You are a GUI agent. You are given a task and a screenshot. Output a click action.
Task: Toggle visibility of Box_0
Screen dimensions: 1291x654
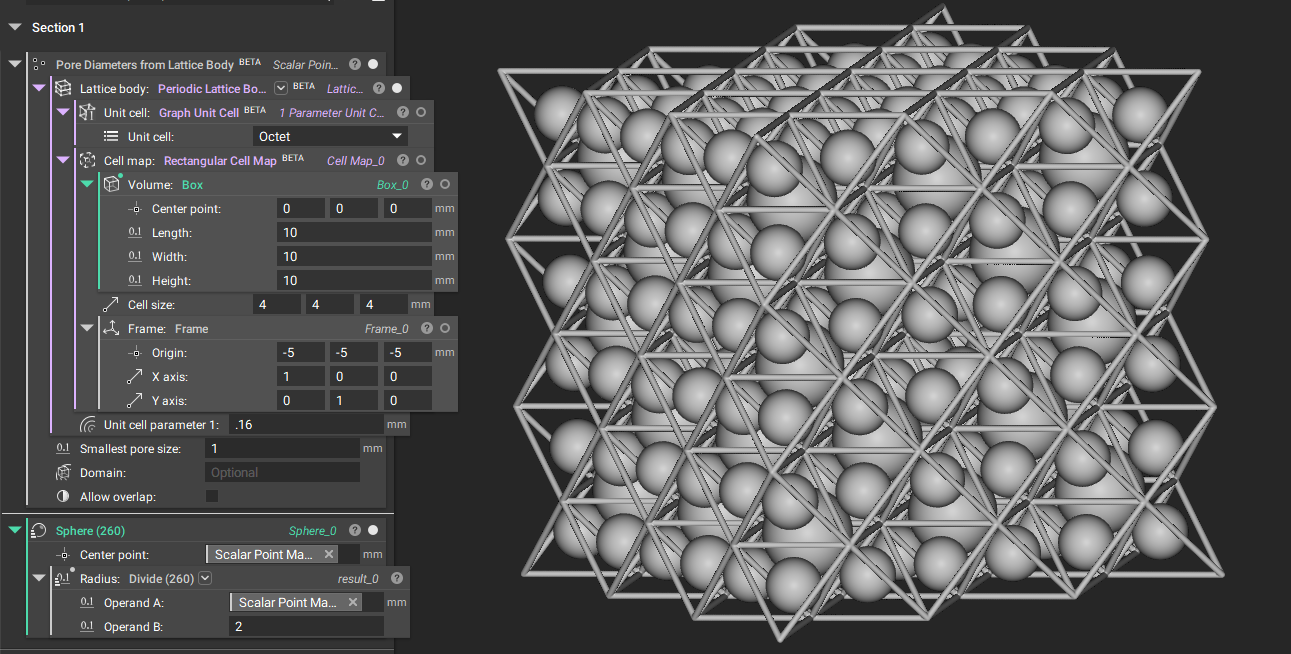445,184
